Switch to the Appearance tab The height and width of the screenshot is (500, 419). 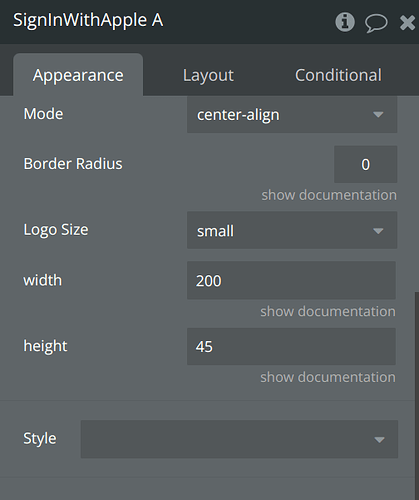click(x=78, y=75)
